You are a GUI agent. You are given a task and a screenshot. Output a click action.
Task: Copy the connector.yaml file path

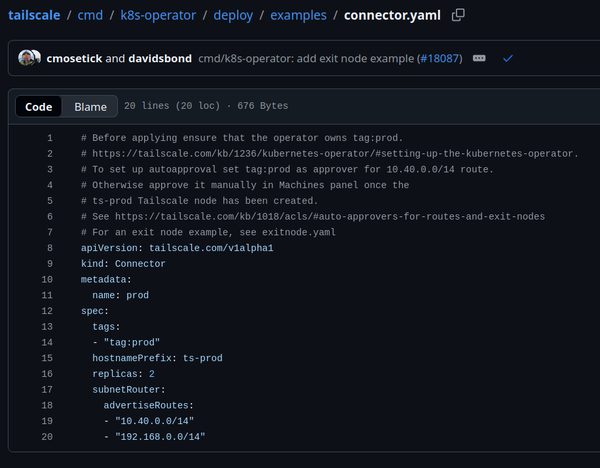[458, 15]
